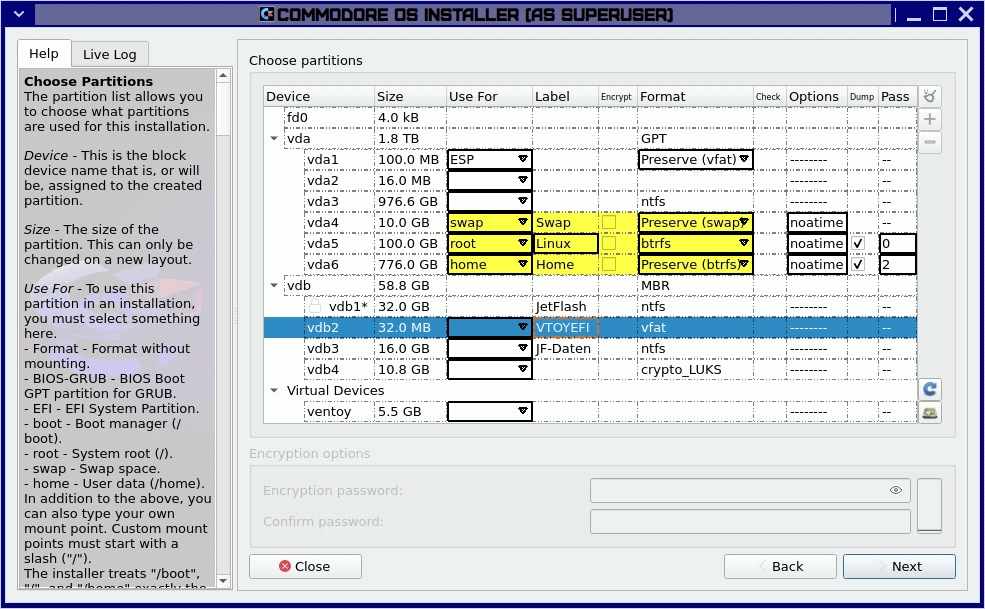Toggle Encrypt checkbox for vda4 swap

(x=609, y=222)
